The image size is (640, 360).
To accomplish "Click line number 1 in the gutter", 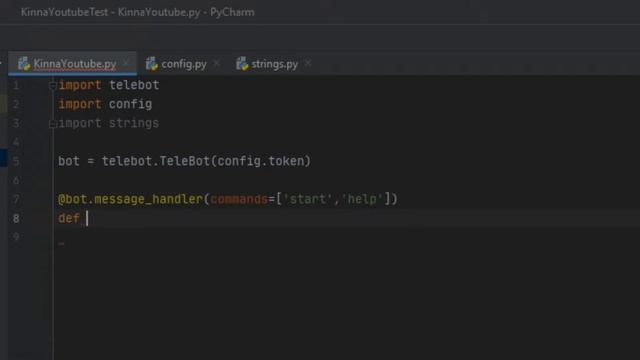I will pyautogui.click(x=16, y=85).
